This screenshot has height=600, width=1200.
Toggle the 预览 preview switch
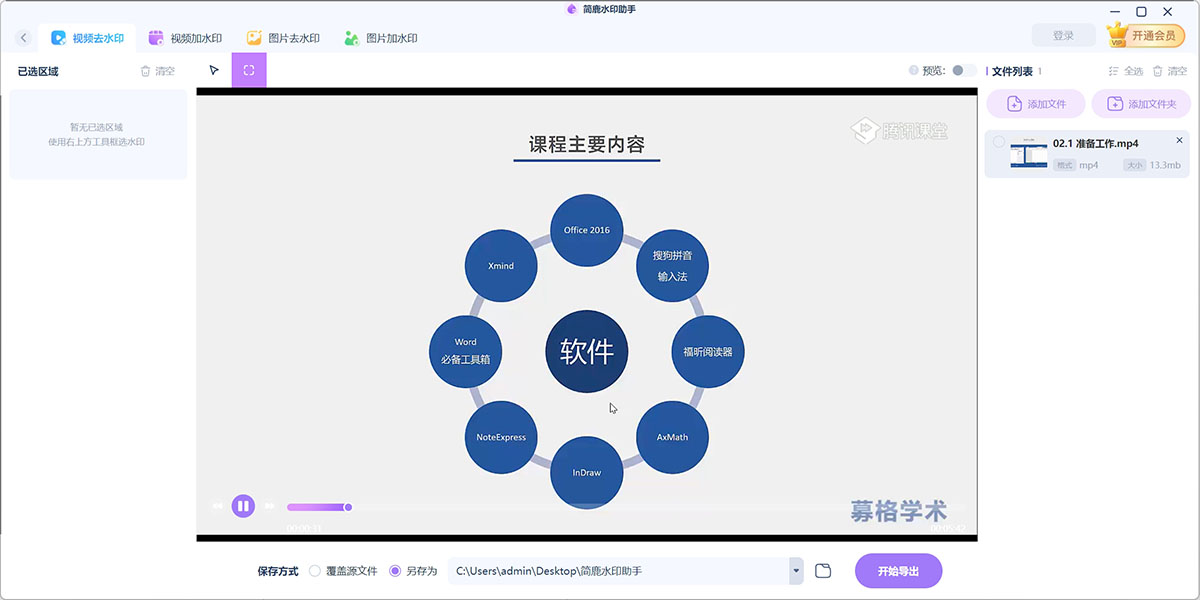(x=964, y=71)
